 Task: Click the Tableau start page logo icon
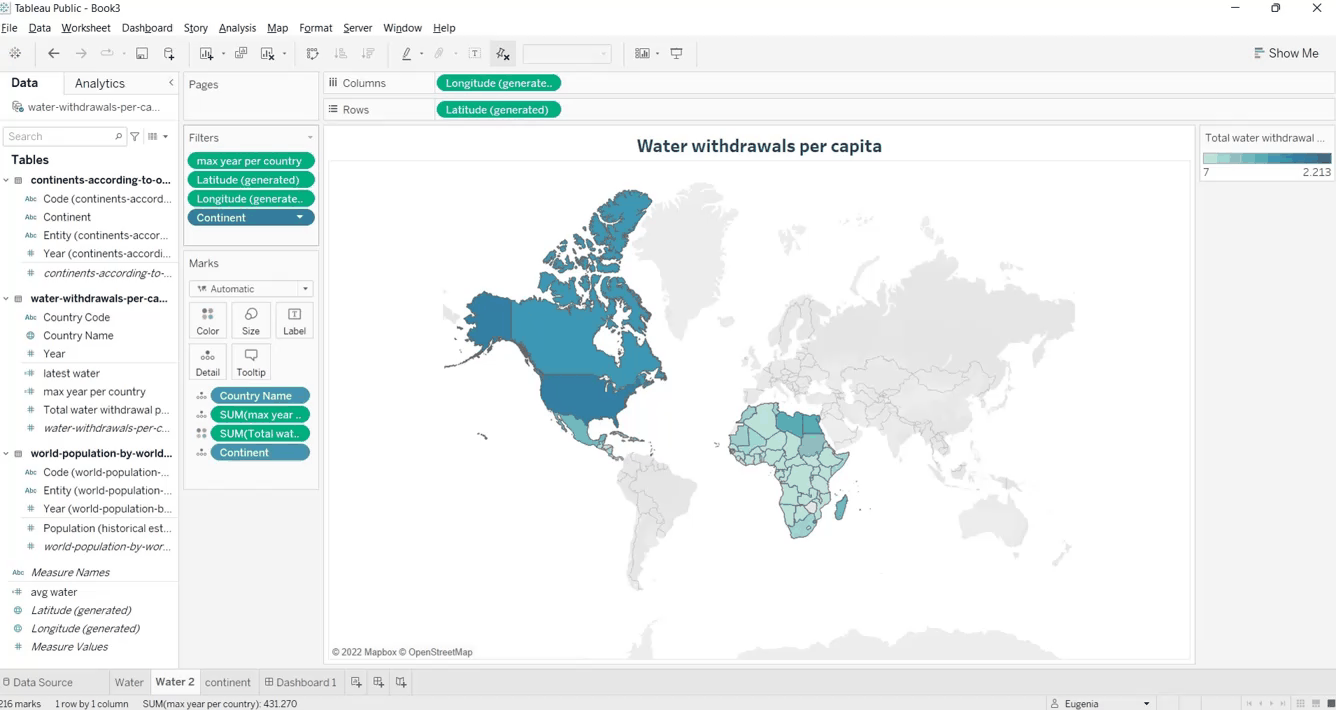15,54
